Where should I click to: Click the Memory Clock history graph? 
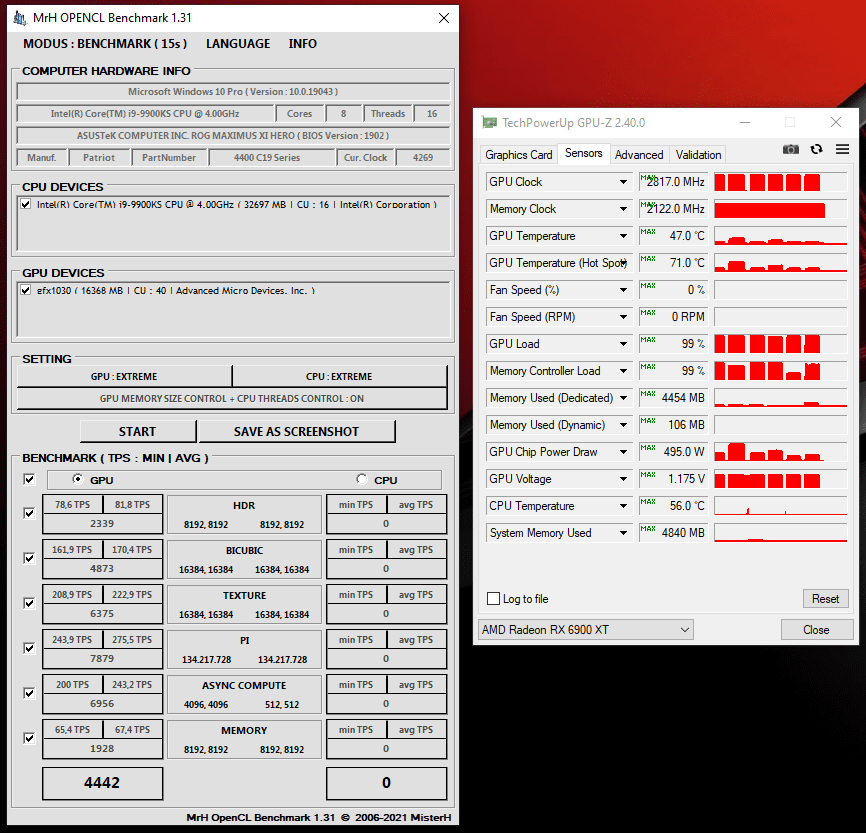point(780,209)
